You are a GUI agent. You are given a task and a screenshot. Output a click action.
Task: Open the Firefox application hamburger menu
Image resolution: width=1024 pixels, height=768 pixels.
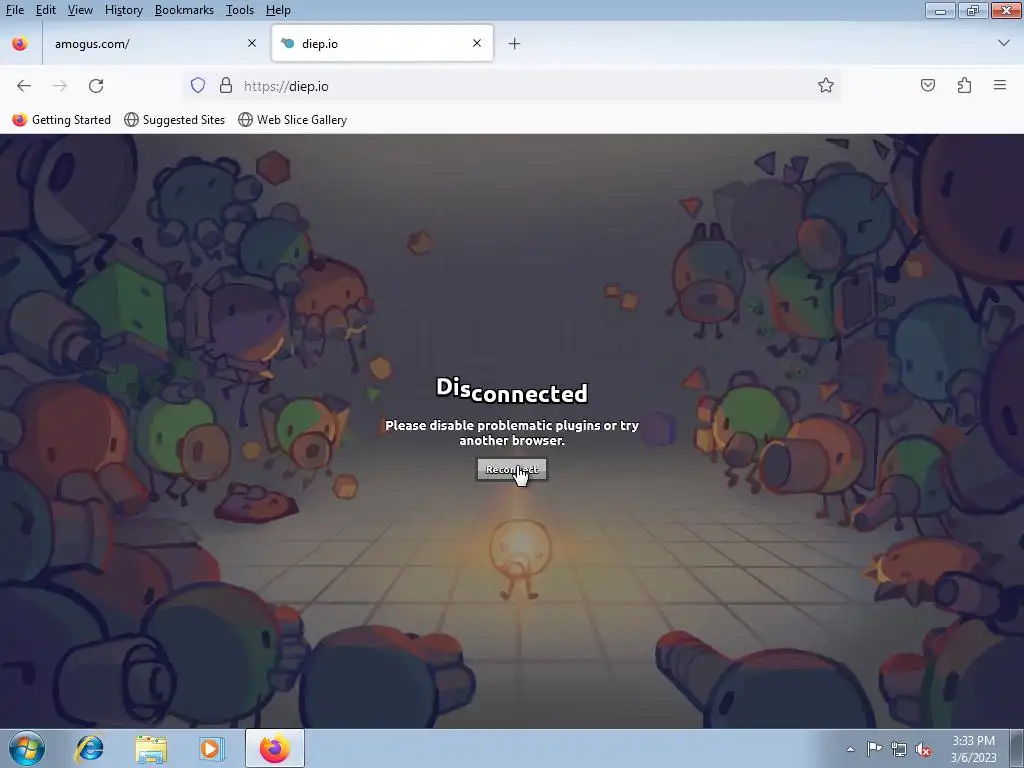(1000, 86)
